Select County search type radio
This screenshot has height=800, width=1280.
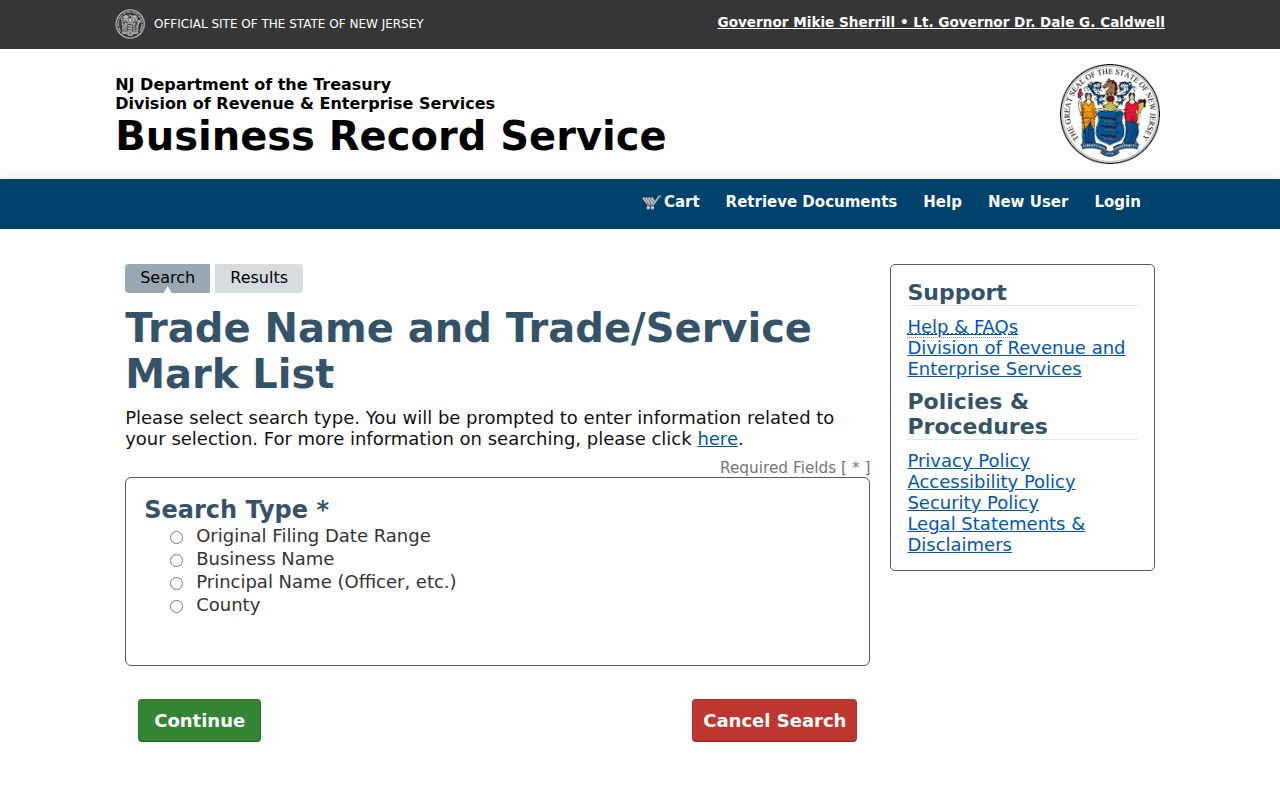[176, 606]
